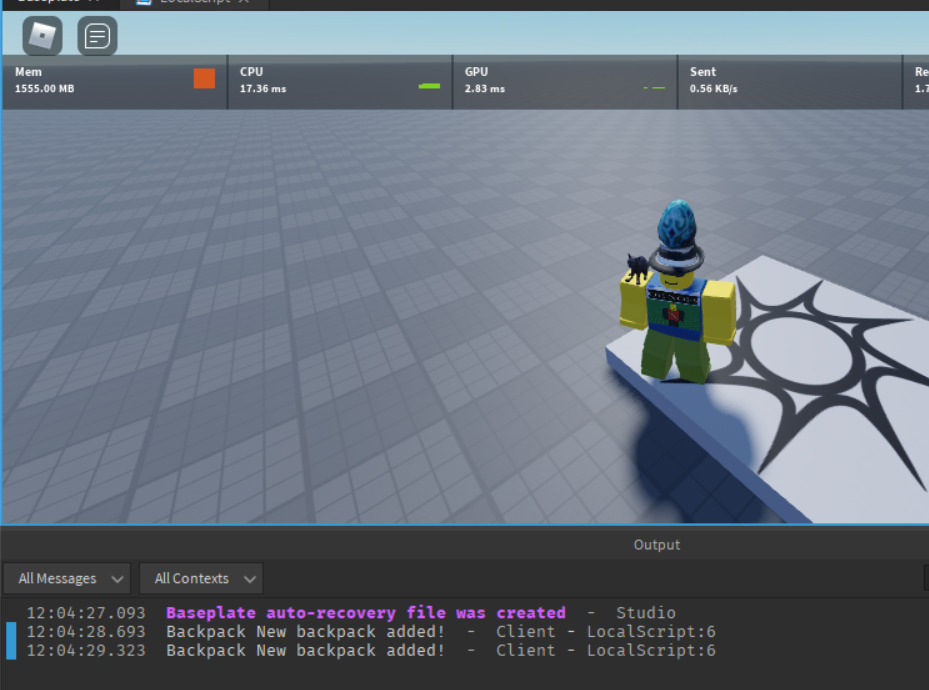Viewport: 929px width, 690px height.
Task: Click the green GPU graph line
Action: tap(654, 88)
